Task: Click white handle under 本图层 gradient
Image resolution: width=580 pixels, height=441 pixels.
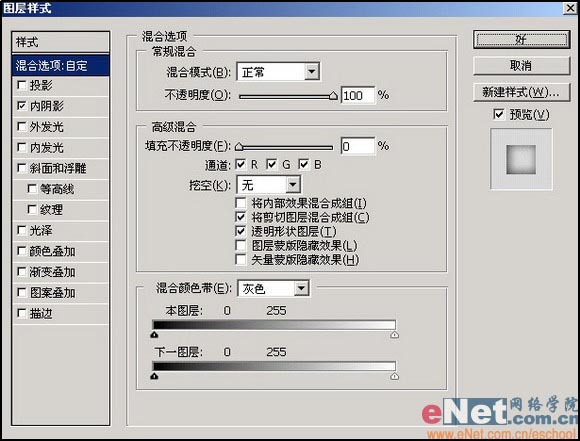Action: [x=395, y=335]
